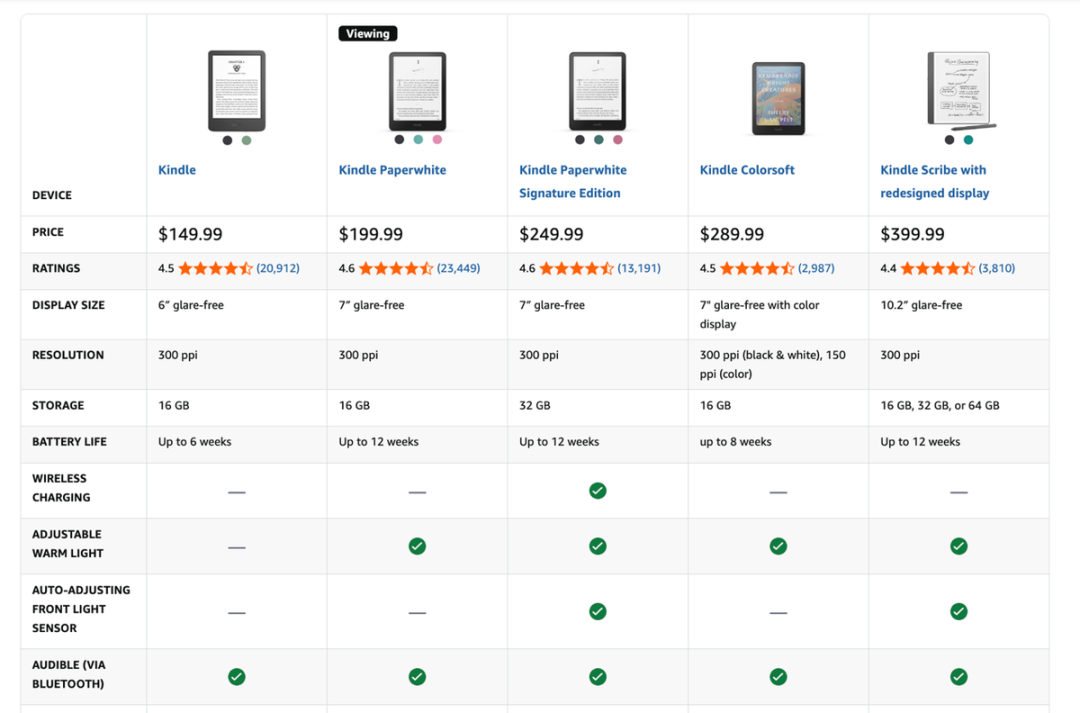Open the 23,449 ratings for Kindle Paperwhite
The image size is (1080, 713).
[458, 269]
